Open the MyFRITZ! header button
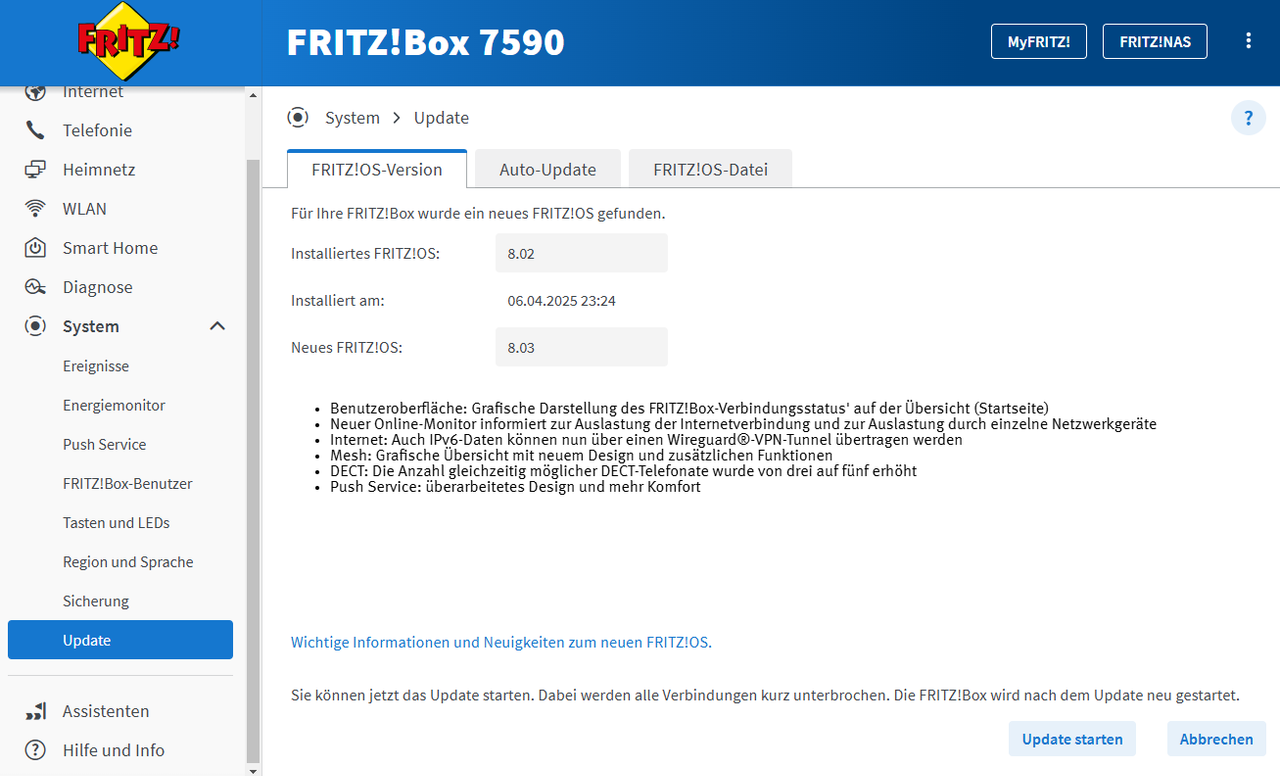The height and width of the screenshot is (776, 1280). click(x=1038, y=41)
